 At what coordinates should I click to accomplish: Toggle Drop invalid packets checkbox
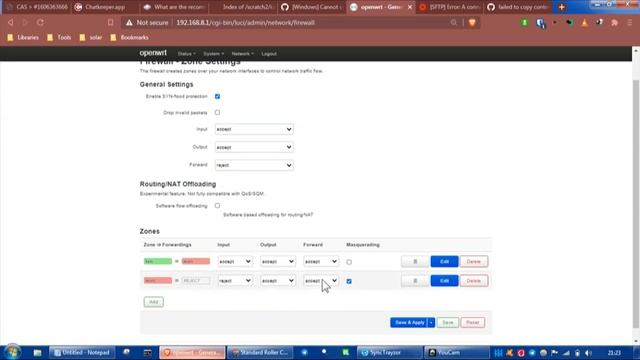click(217, 112)
